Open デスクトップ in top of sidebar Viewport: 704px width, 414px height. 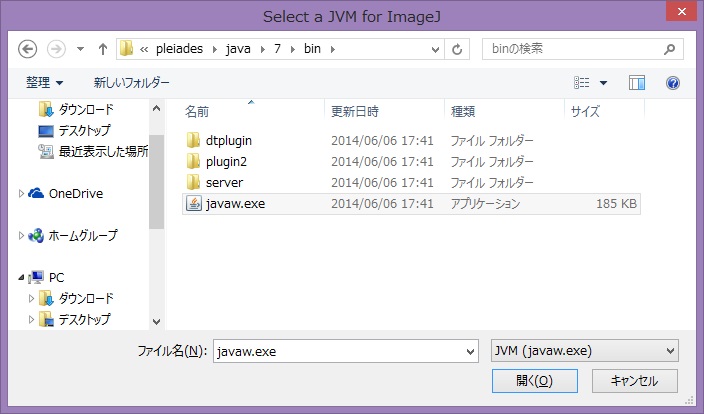pos(84,130)
